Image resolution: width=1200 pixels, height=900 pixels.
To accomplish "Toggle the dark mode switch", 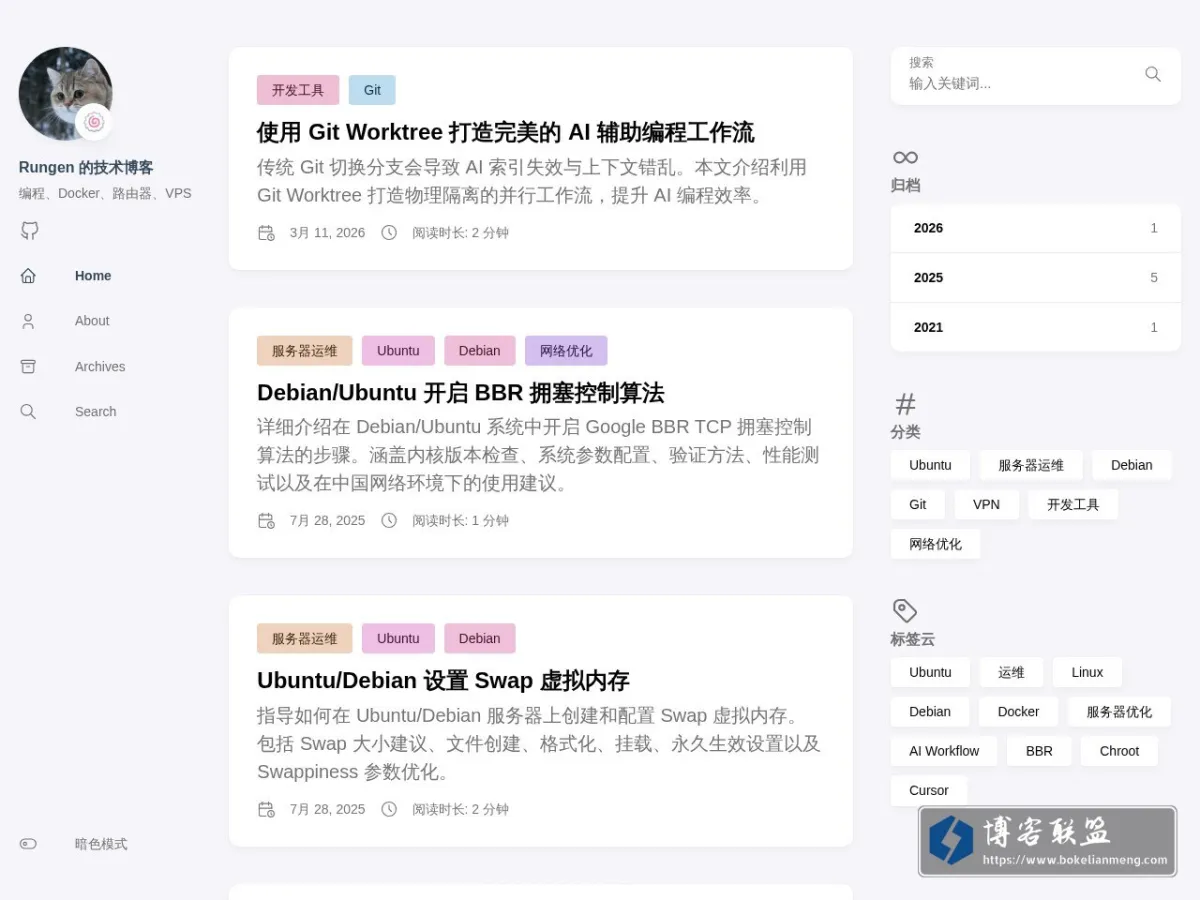I will click(28, 844).
